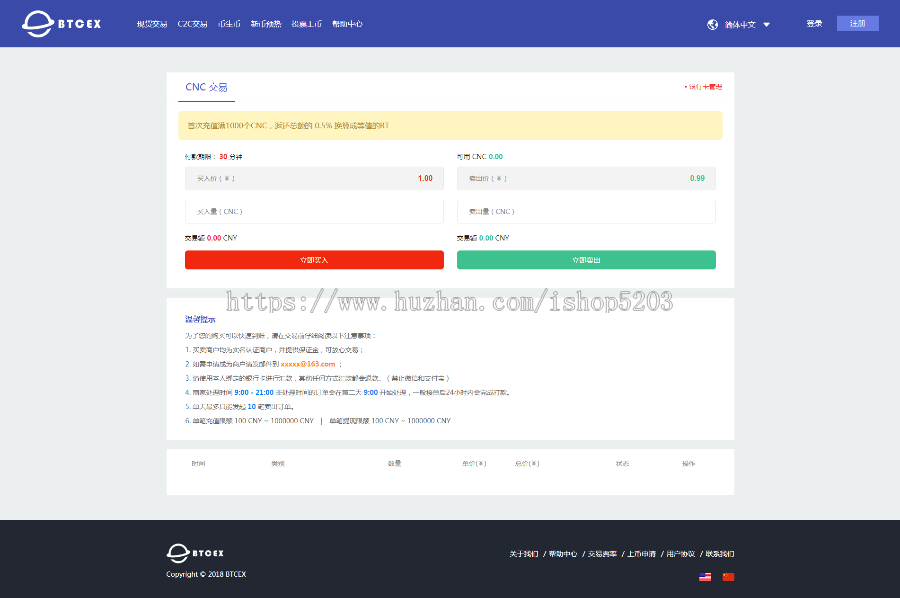Open the first header menu item (现货交易)
Image resolution: width=900 pixels, height=598 pixels.
(152, 24)
